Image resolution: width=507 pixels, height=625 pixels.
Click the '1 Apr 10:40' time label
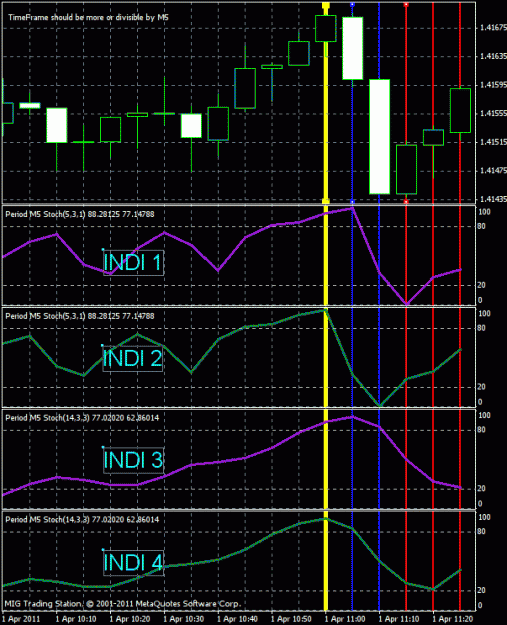[x=237, y=619]
